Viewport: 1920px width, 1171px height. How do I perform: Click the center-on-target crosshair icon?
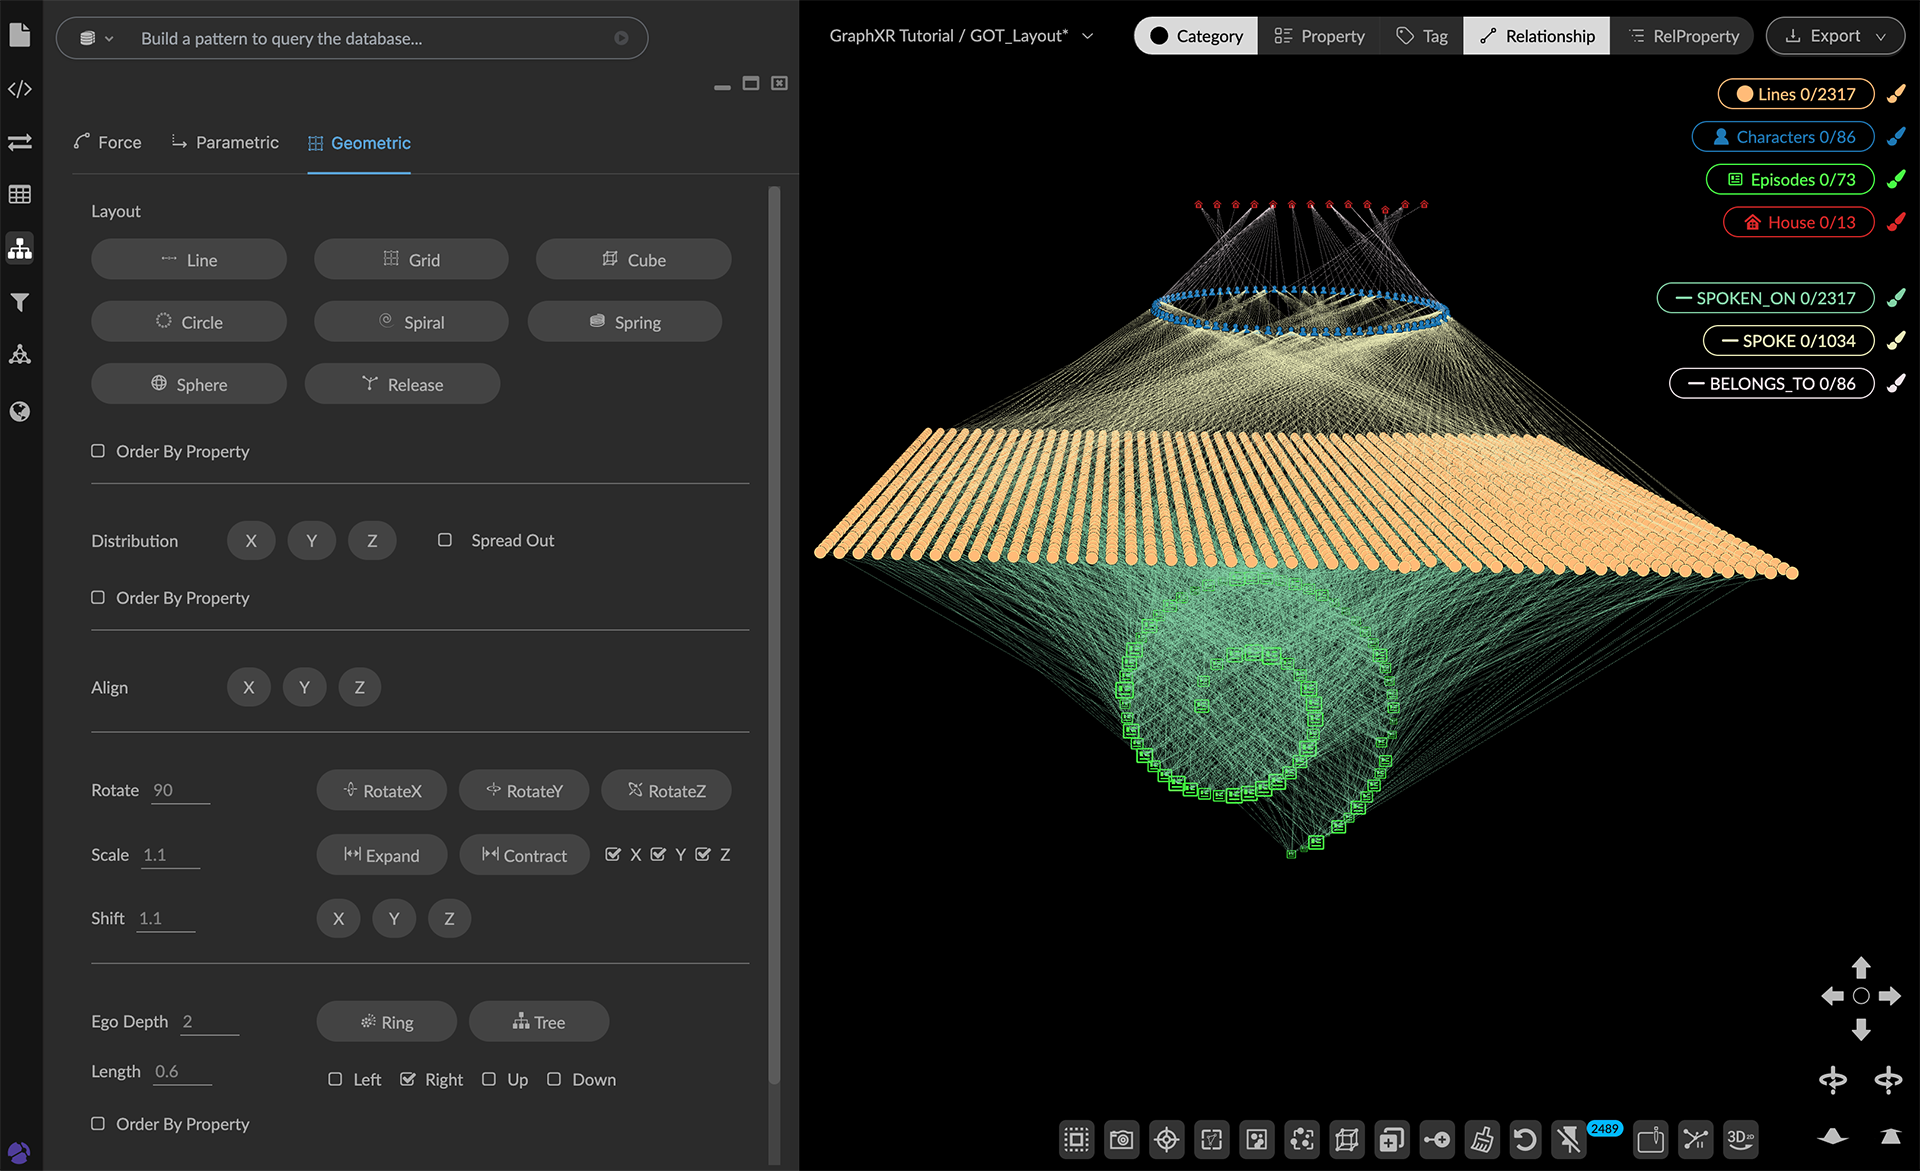[x=1166, y=1139]
